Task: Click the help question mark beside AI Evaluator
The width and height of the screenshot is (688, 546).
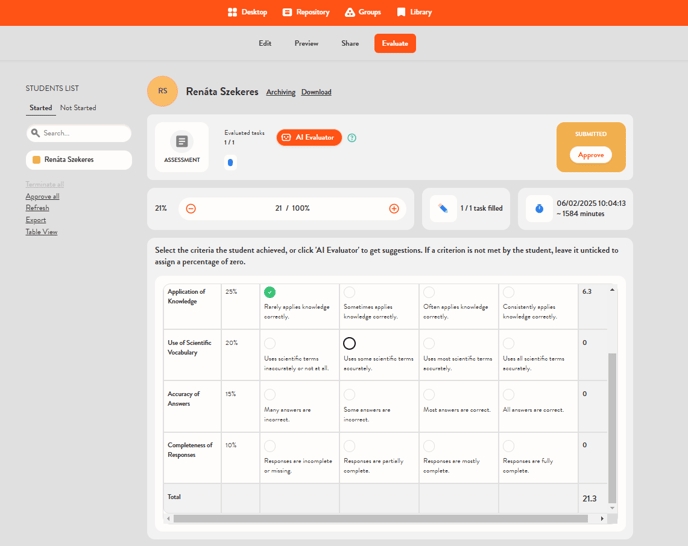Action: [x=352, y=138]
